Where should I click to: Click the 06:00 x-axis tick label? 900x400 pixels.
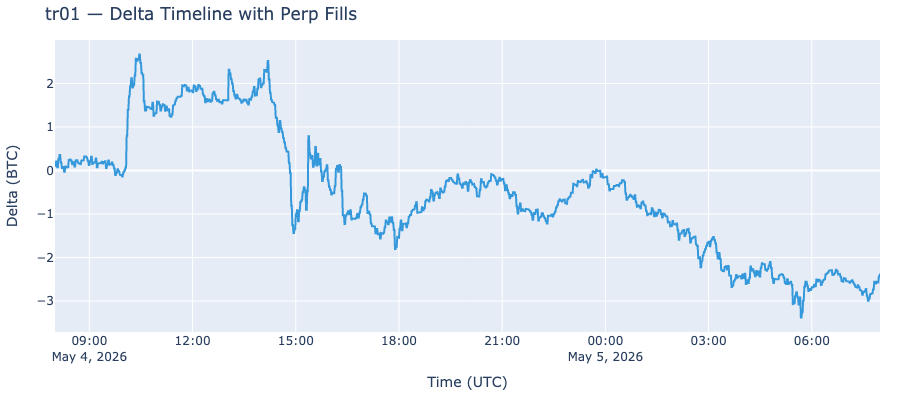811,341
